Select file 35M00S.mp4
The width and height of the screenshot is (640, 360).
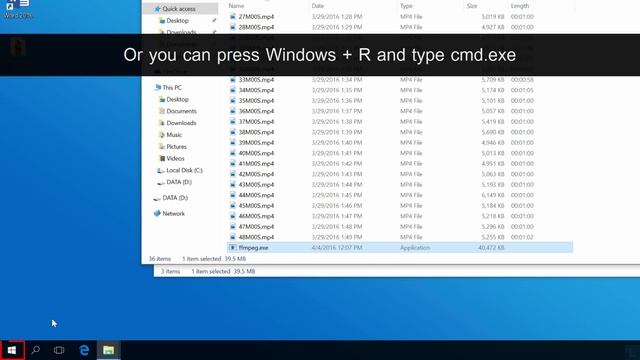click(x=256, y=101)
